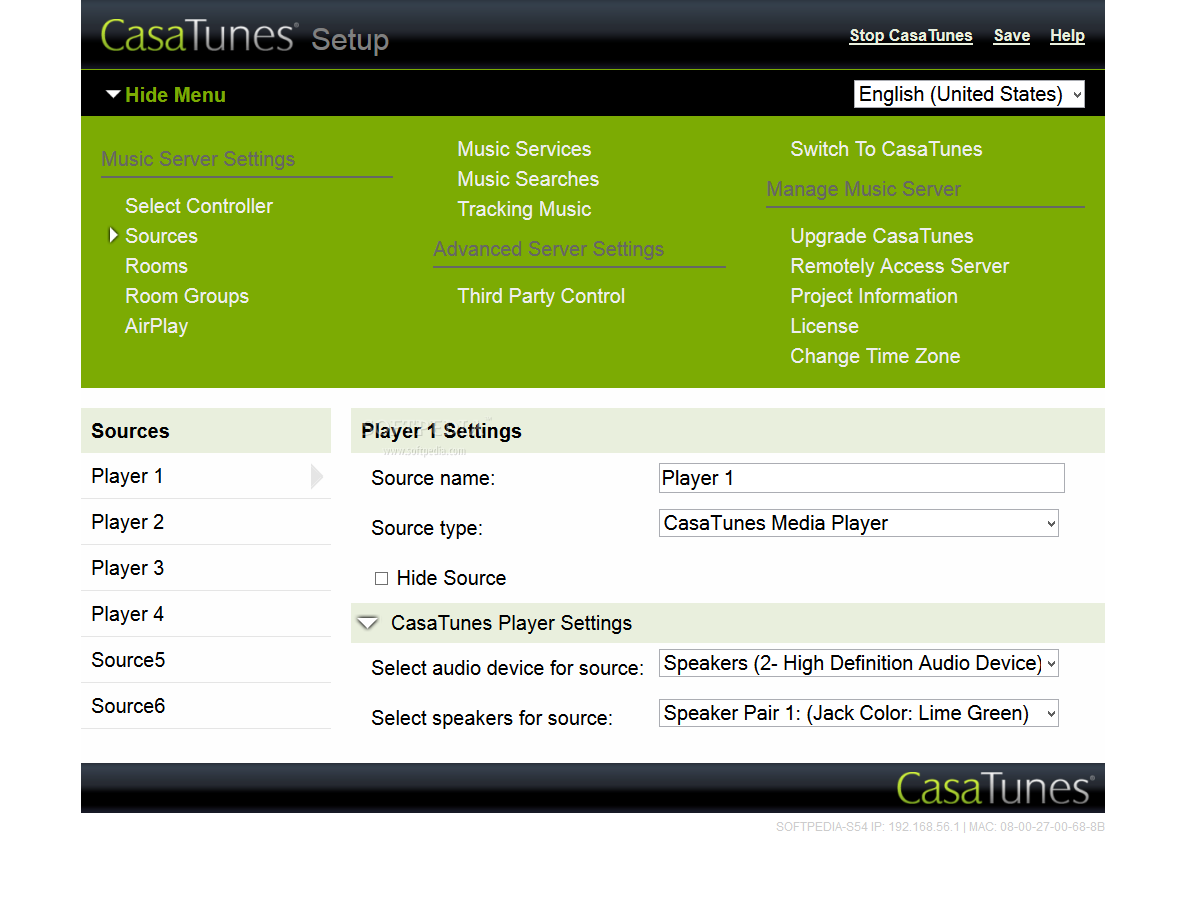Click the Player 1 Settings heading
Viewport: 1186px width, 918px height.
tap(442, 431)
